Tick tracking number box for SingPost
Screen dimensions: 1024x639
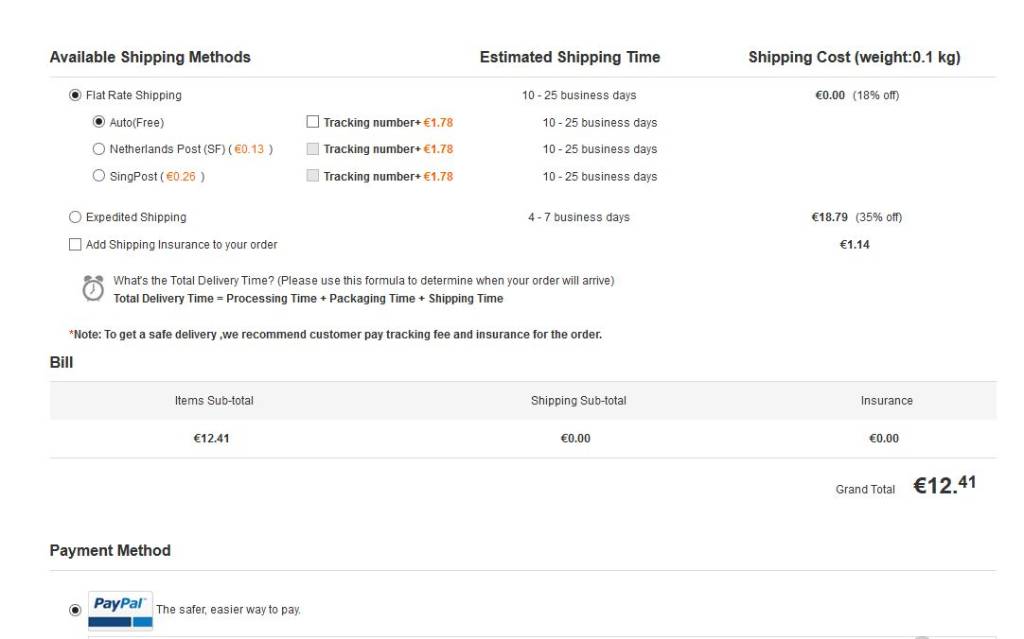(x=313, y=176)
